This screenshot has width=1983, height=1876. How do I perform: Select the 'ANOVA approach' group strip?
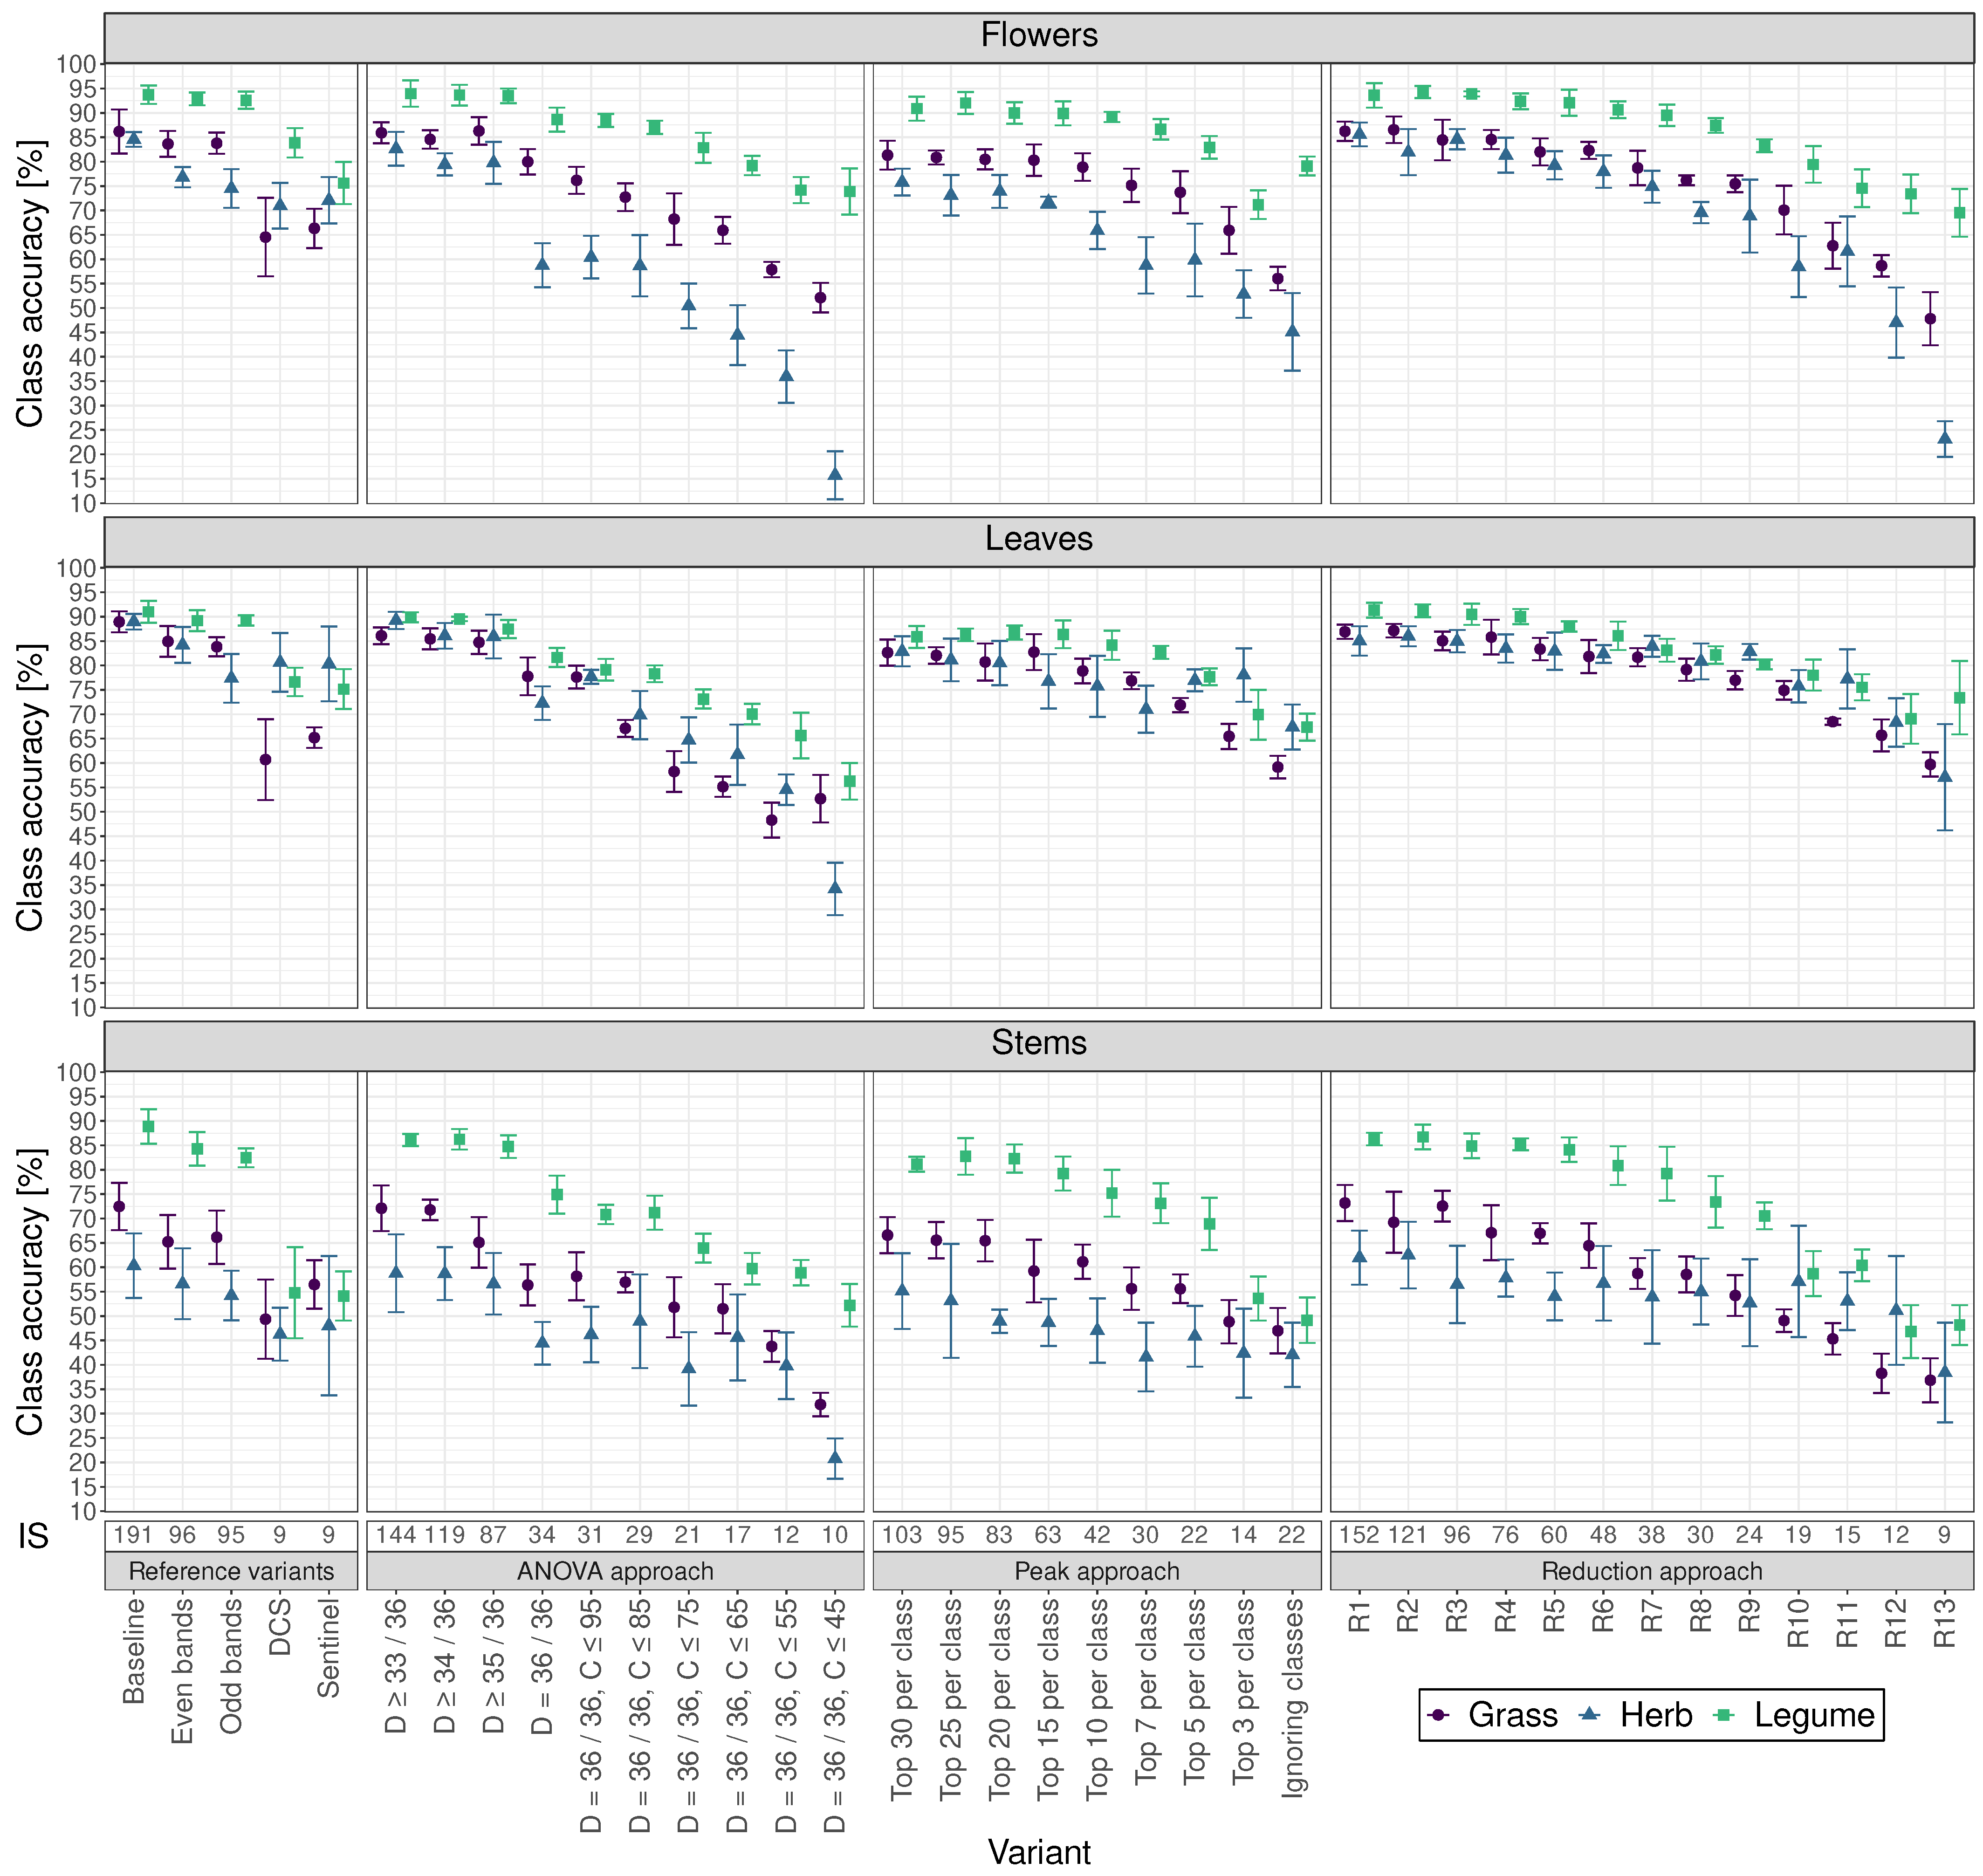coord(615,1571)
